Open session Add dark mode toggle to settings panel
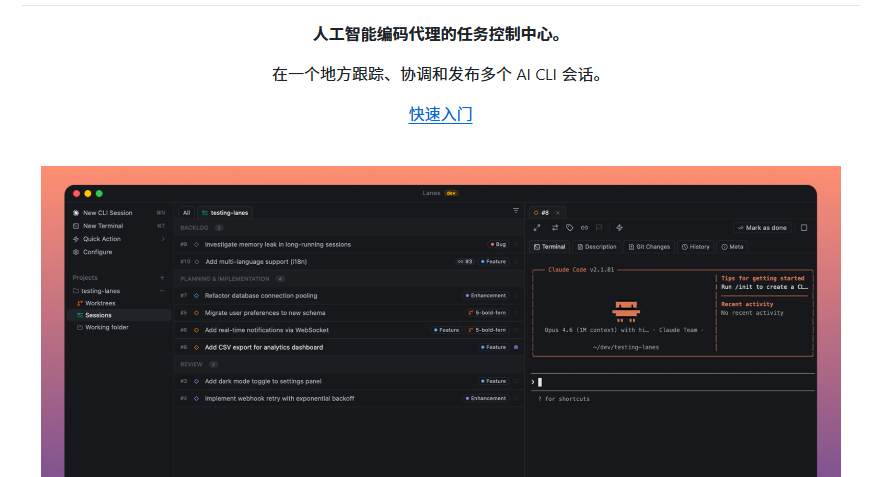Screen dimensions: 887x477 tap(263, 381)
